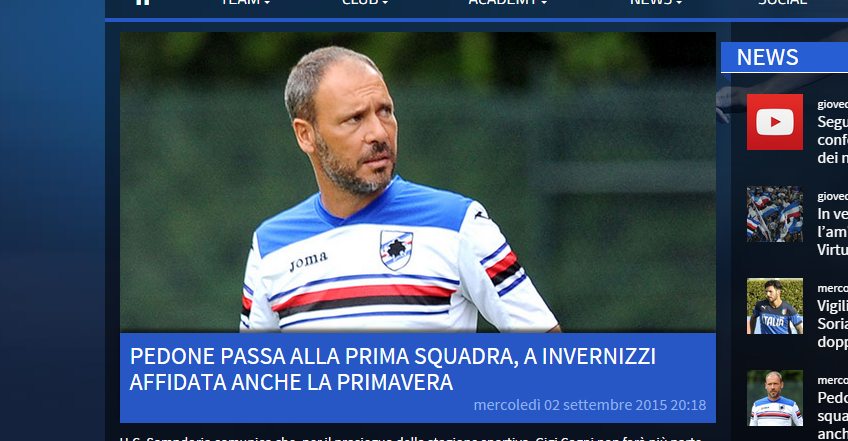This screenshot has height=441, width=848.
Task: Open the sidebar news link beginning 'Vigili'
Action: (833, 324)
